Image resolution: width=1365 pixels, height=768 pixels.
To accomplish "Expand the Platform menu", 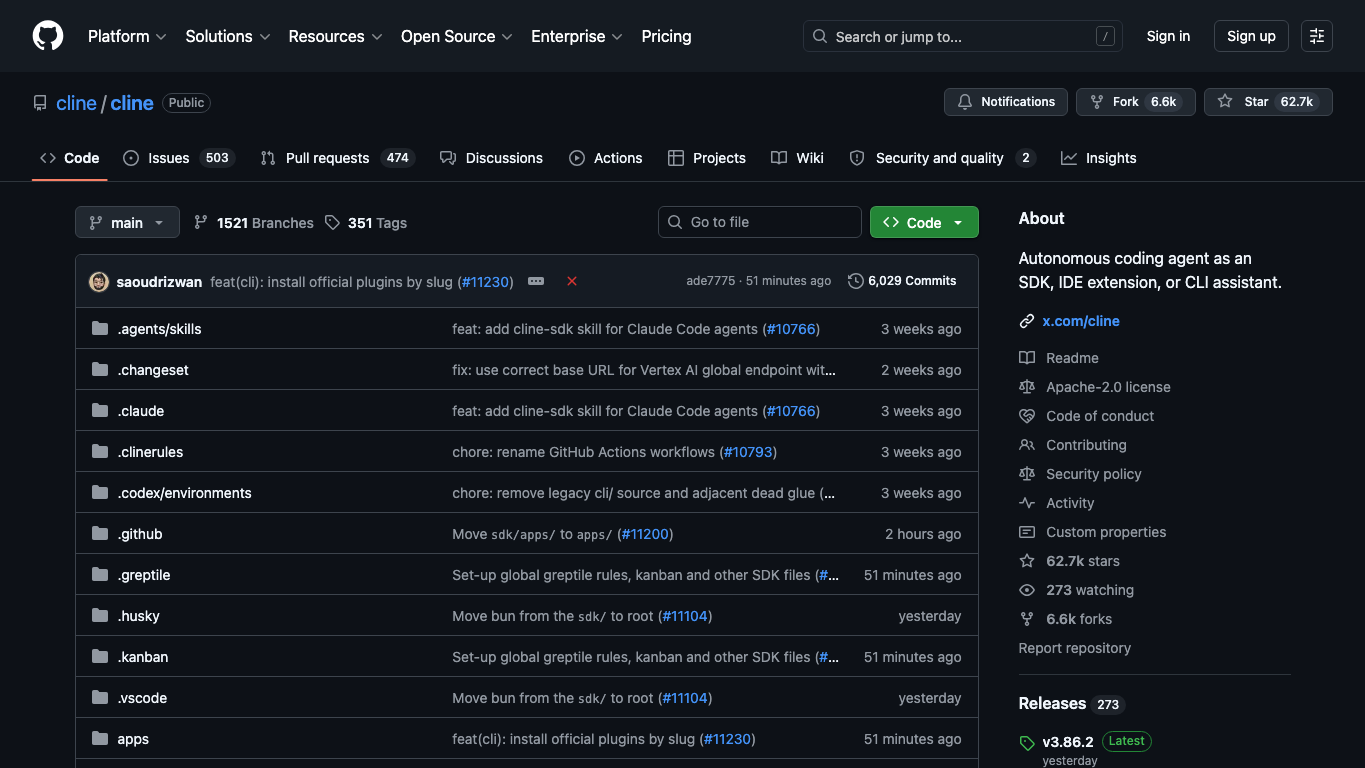I will 127,36.
